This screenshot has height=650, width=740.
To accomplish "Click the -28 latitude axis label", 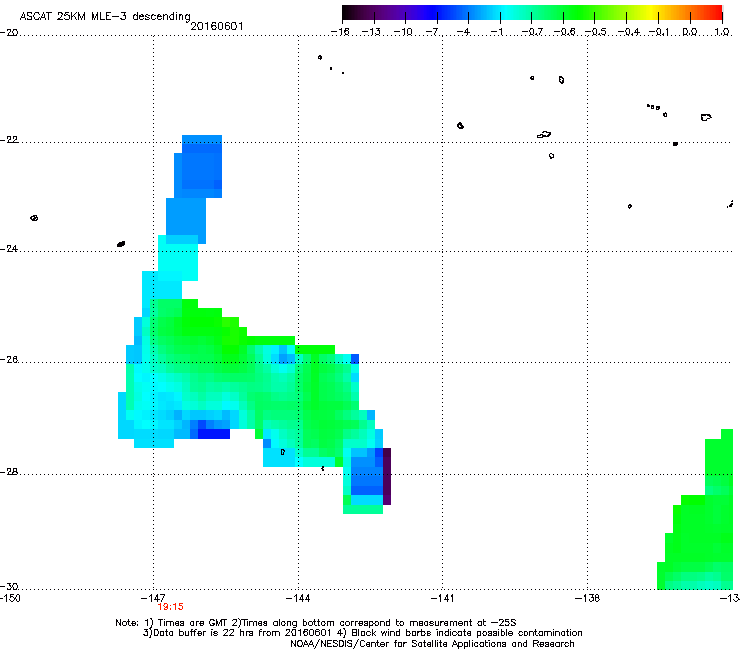I will [x=9, y=472].
